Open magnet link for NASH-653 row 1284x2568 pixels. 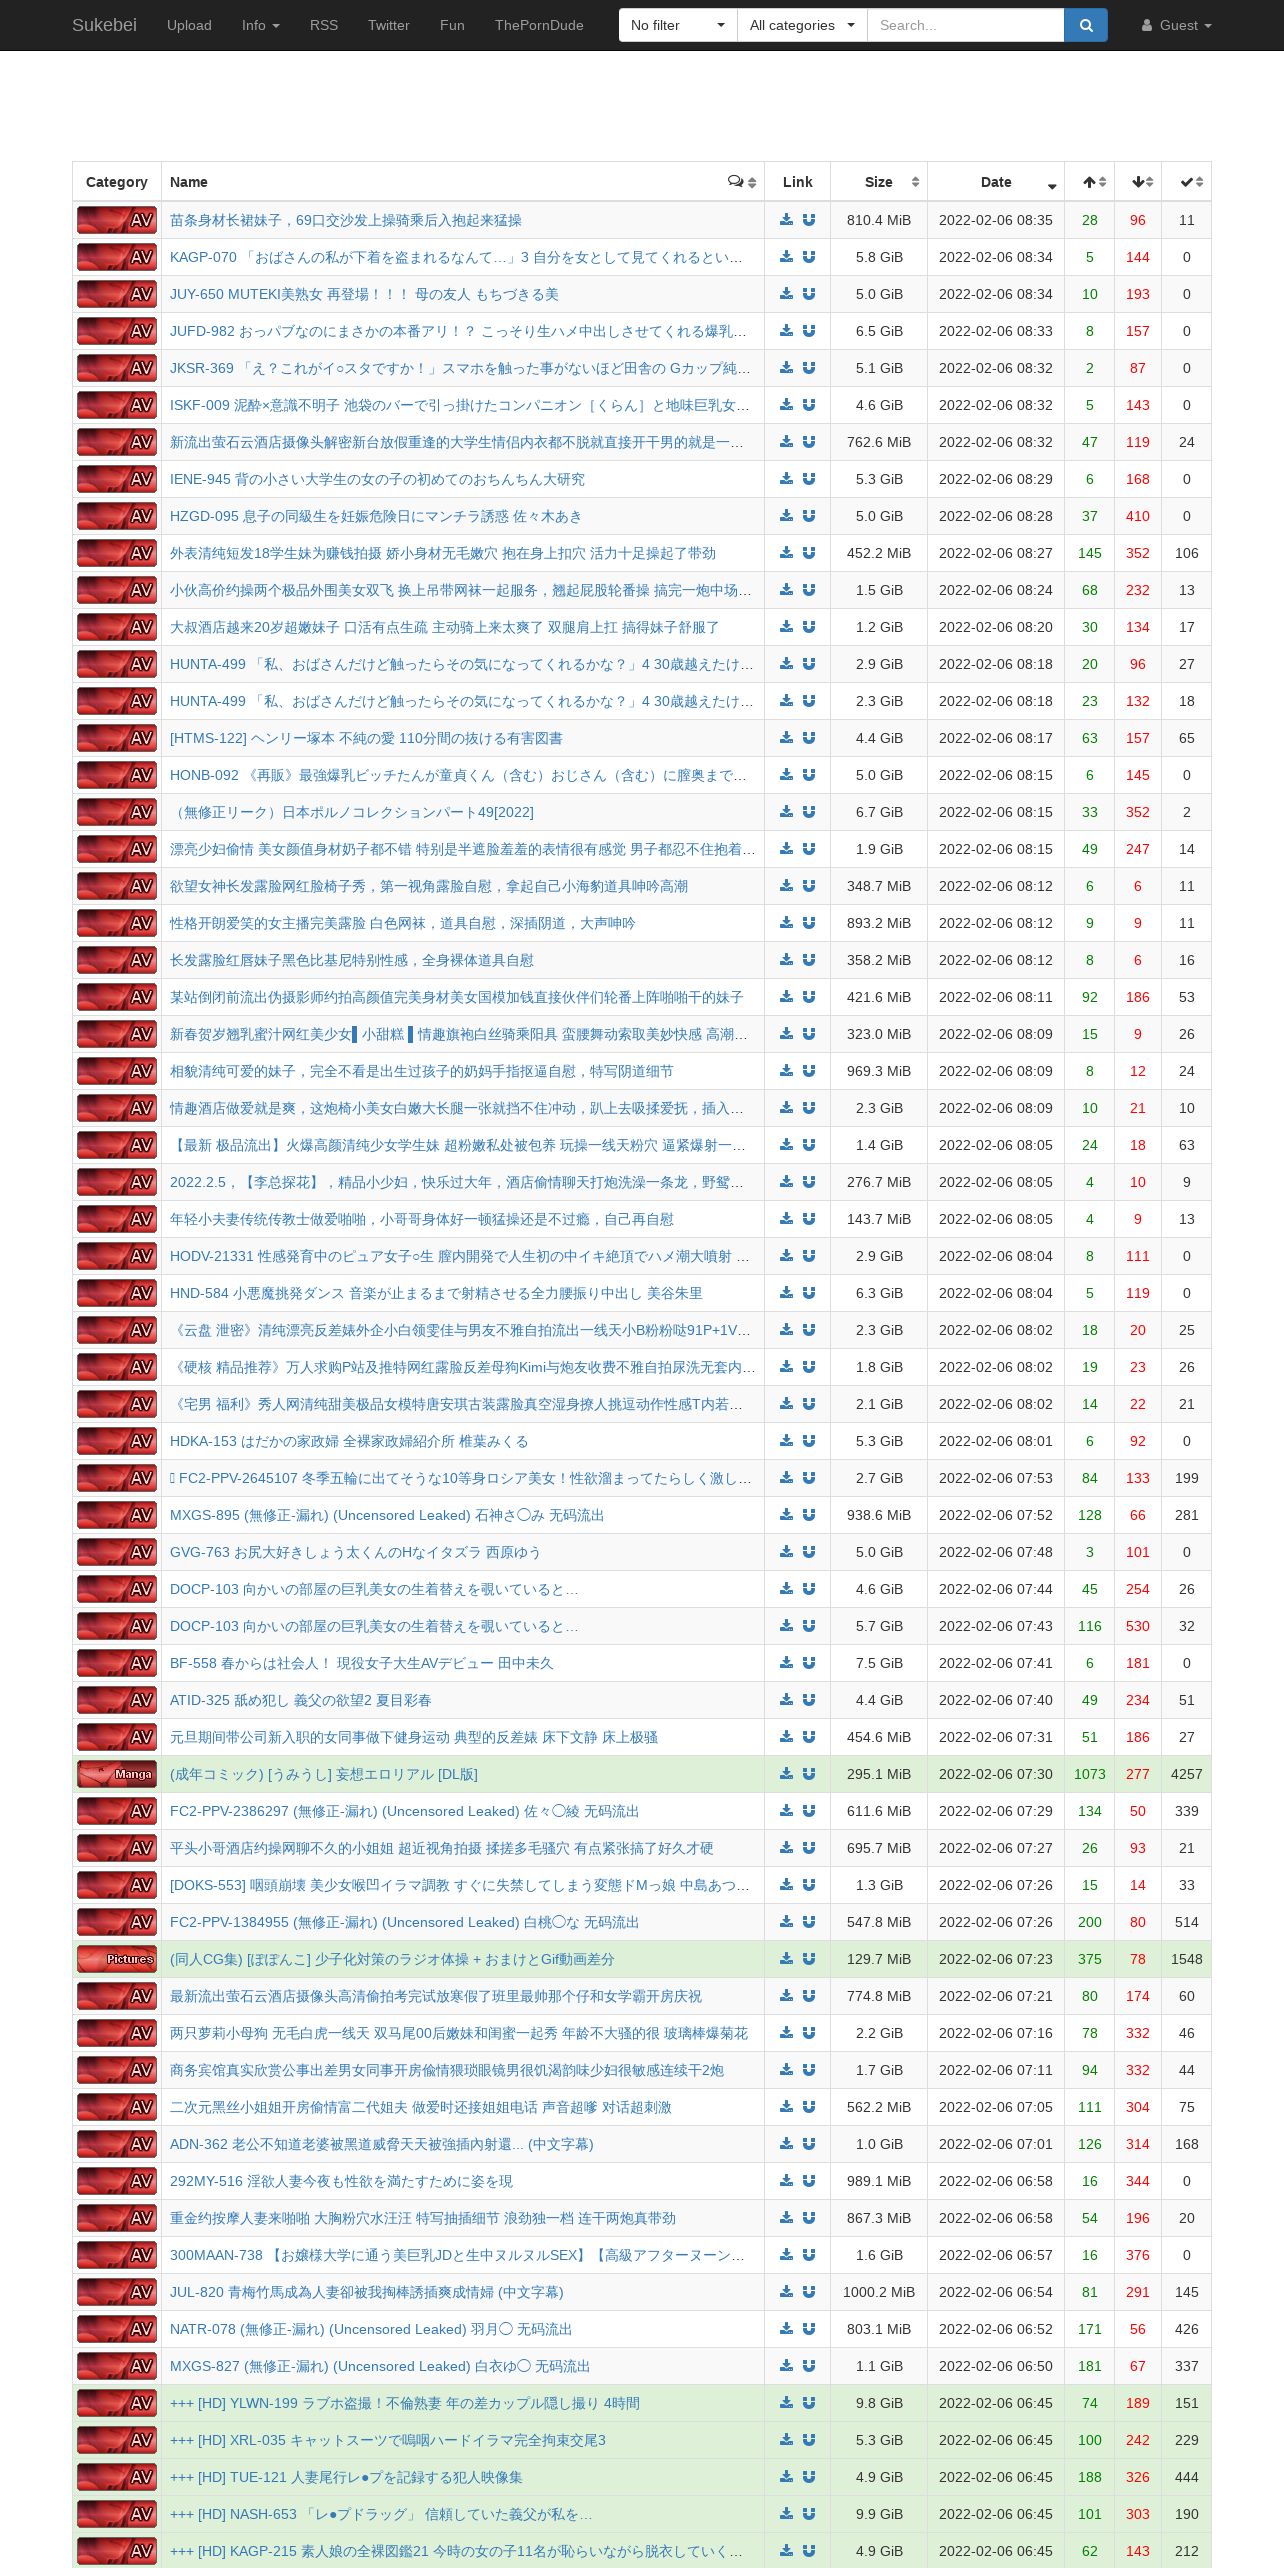(x=809, y=2514)
